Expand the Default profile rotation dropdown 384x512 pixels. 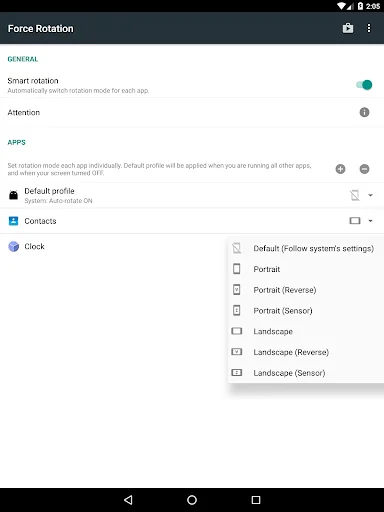[370, 195]
